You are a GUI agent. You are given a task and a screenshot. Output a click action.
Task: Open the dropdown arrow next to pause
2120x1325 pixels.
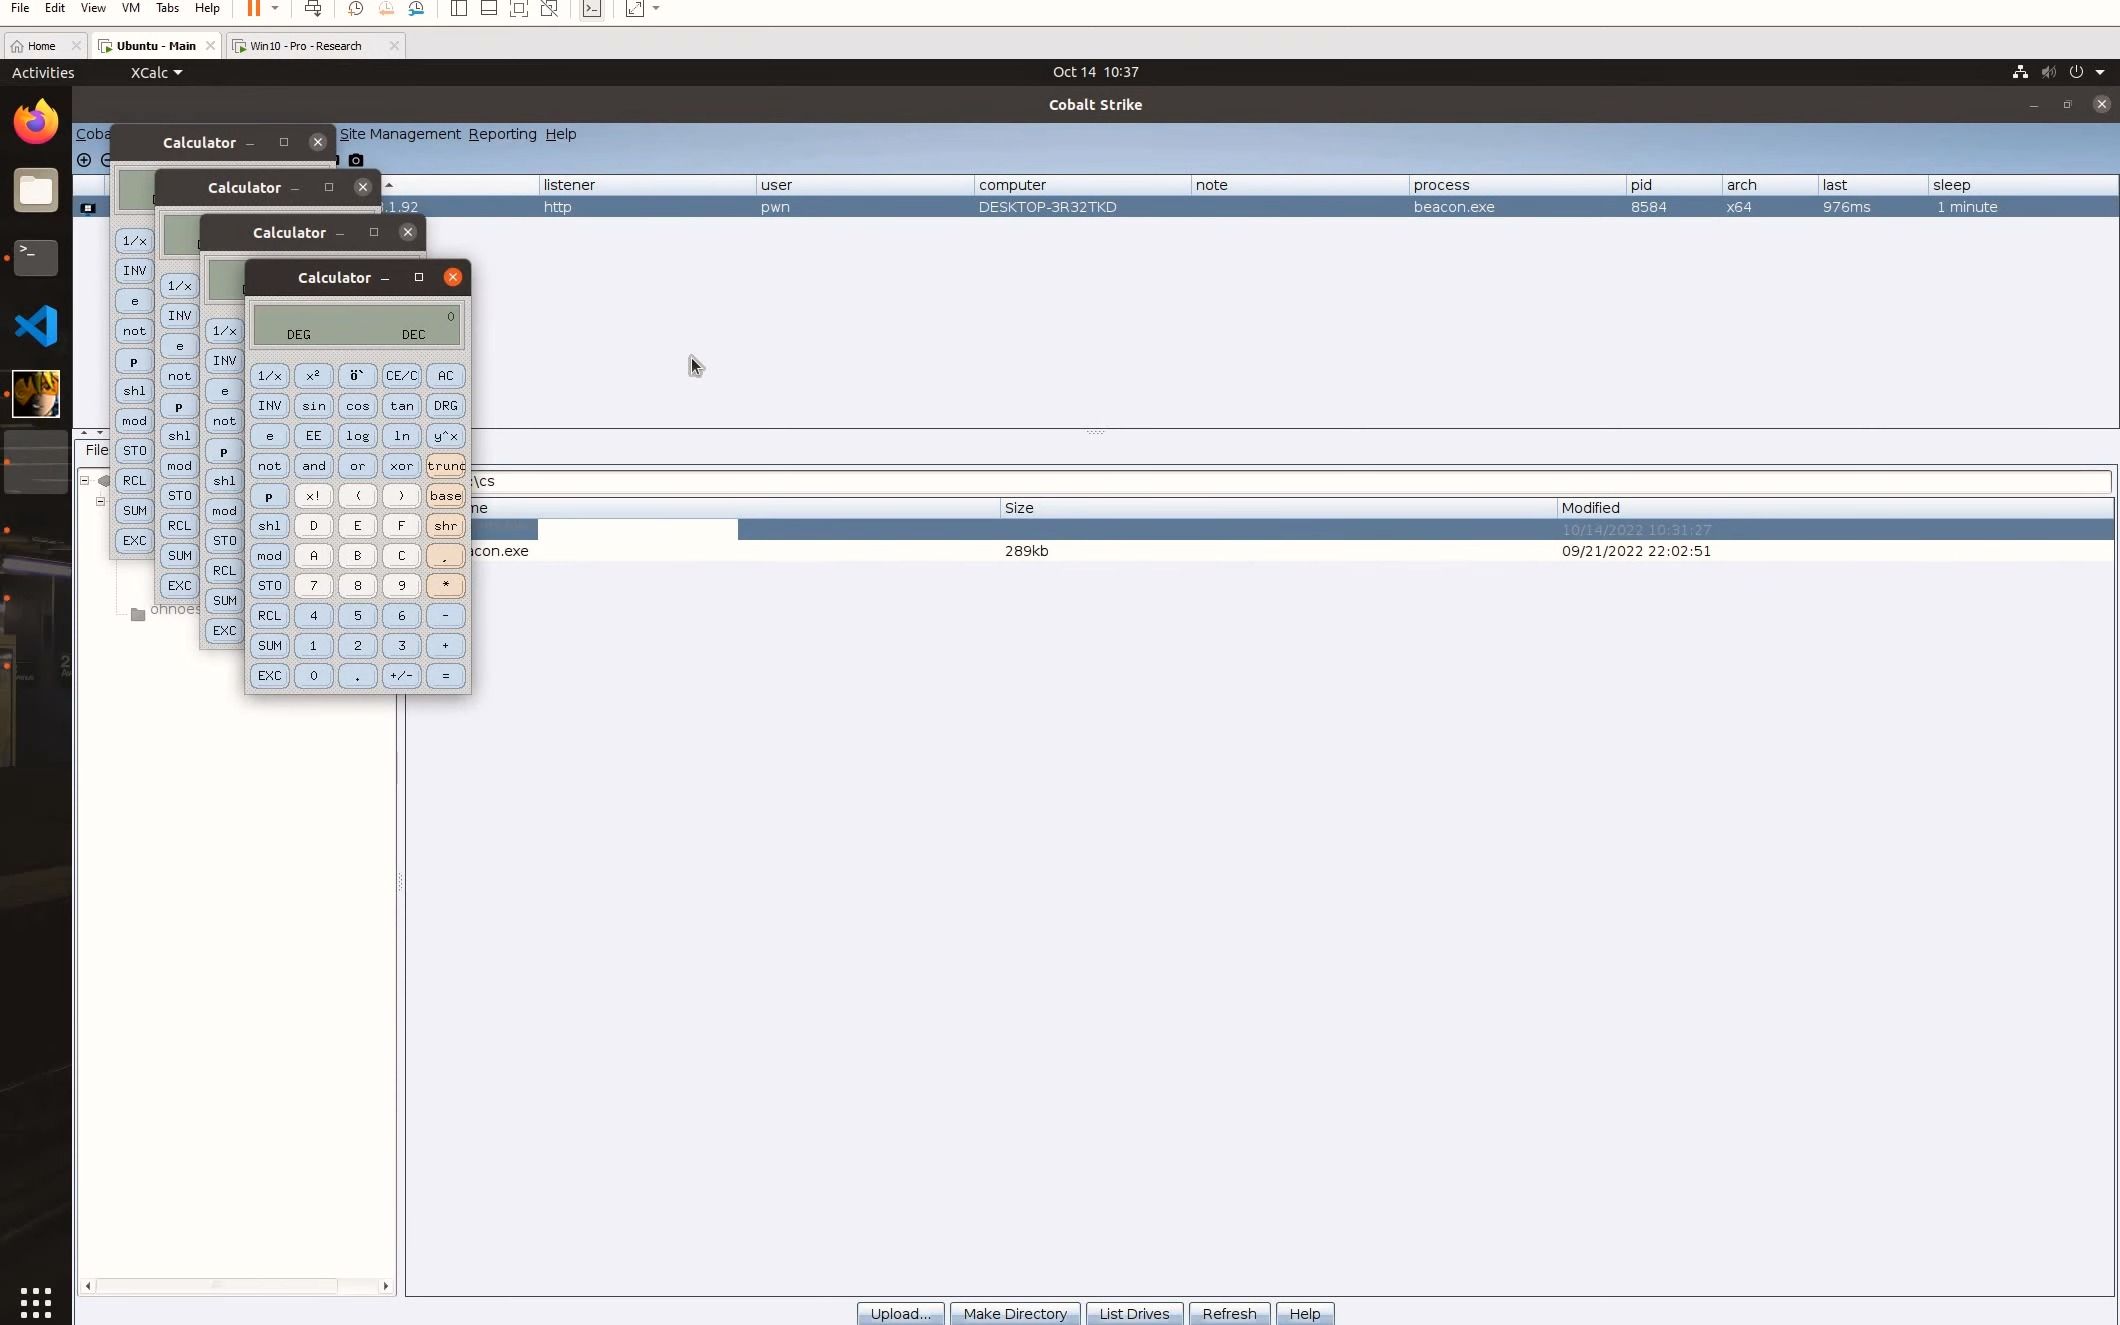click(x=275, y=8)
